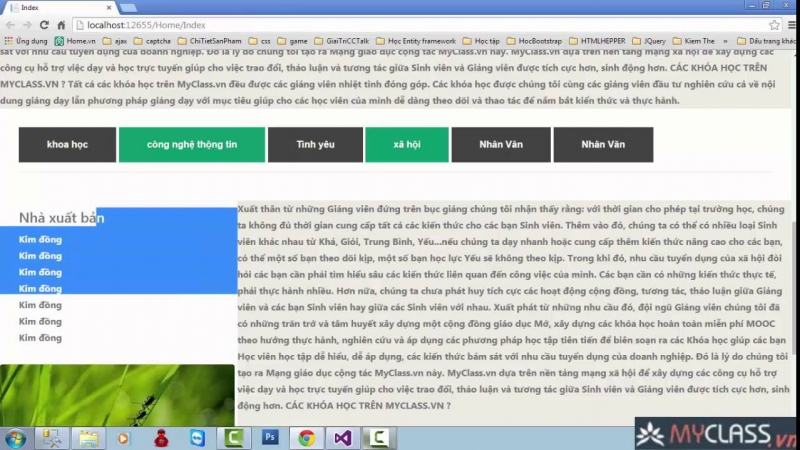The height and width of the screenshot is (450, 800).
Task: Click the green 'xã hội' button
Action: tap(407, 145)
